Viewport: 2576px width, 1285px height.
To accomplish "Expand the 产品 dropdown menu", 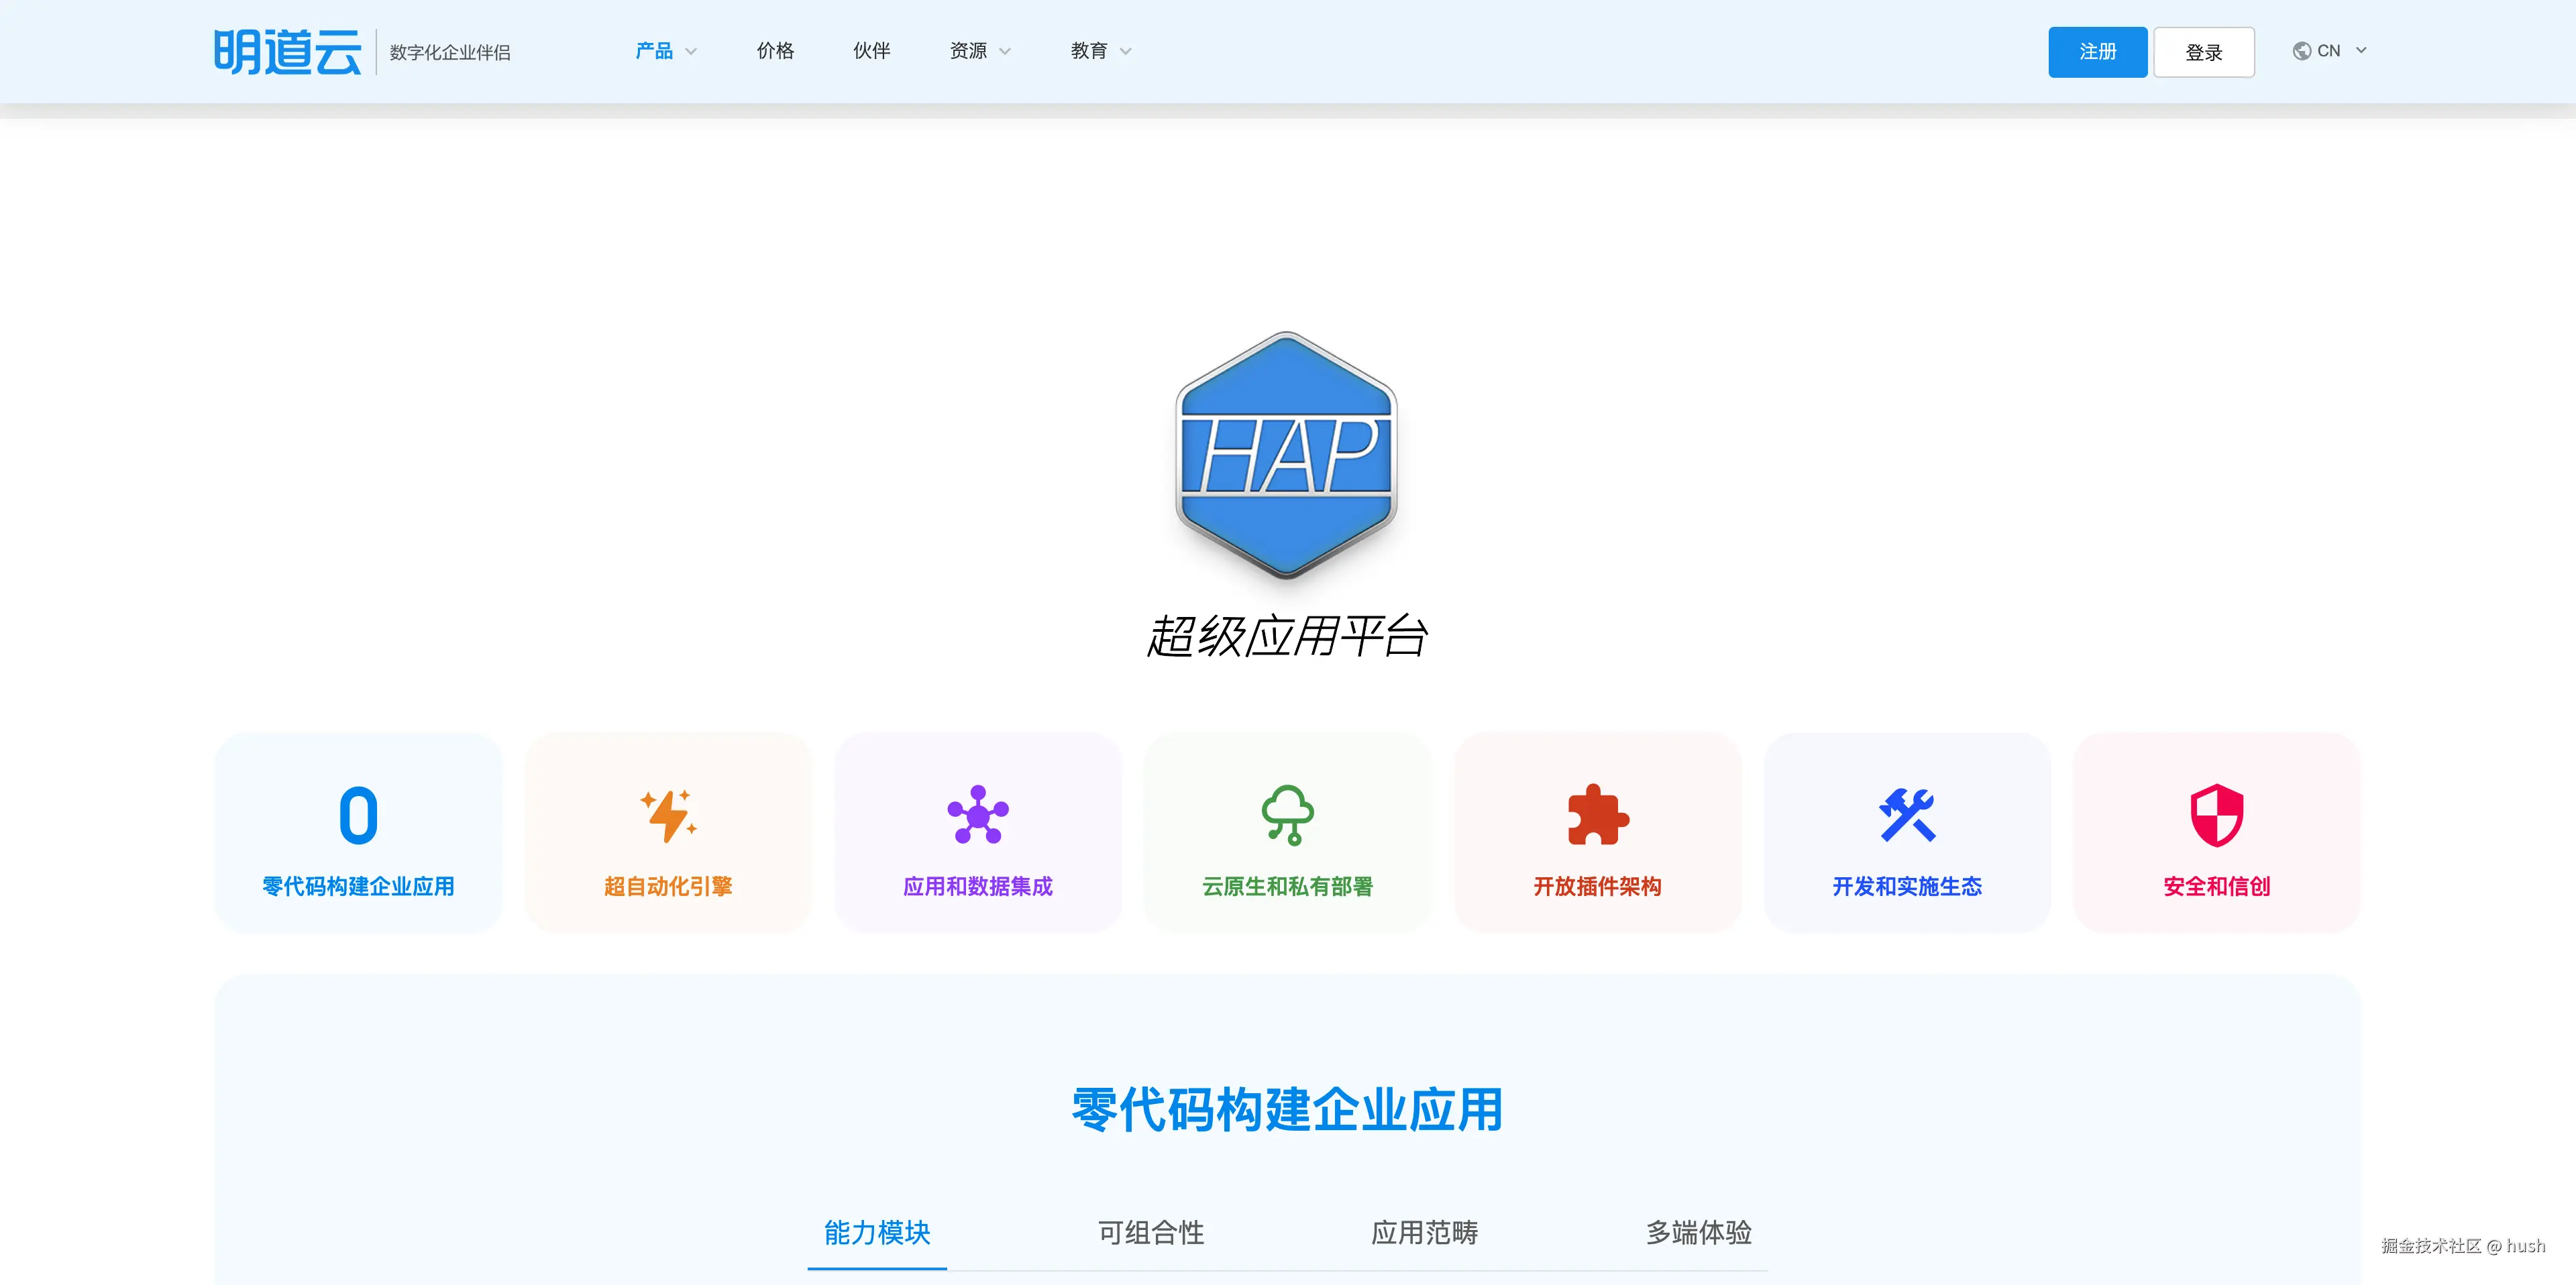I will point(666,51).
